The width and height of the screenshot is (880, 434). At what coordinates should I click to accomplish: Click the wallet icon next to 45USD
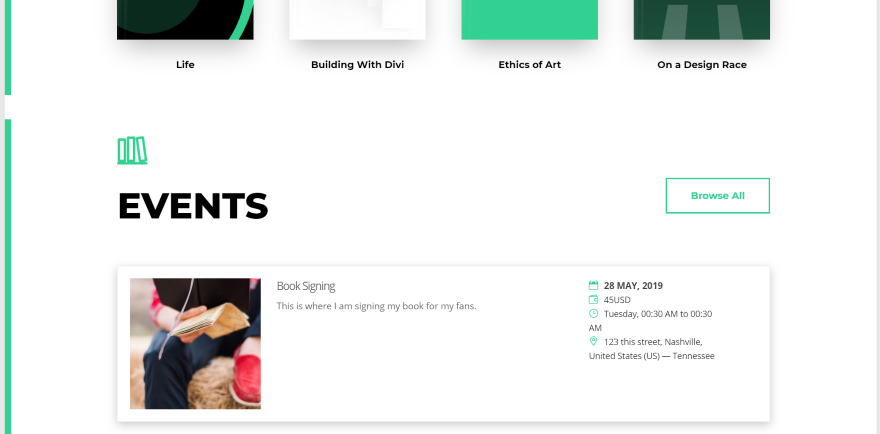594,300
